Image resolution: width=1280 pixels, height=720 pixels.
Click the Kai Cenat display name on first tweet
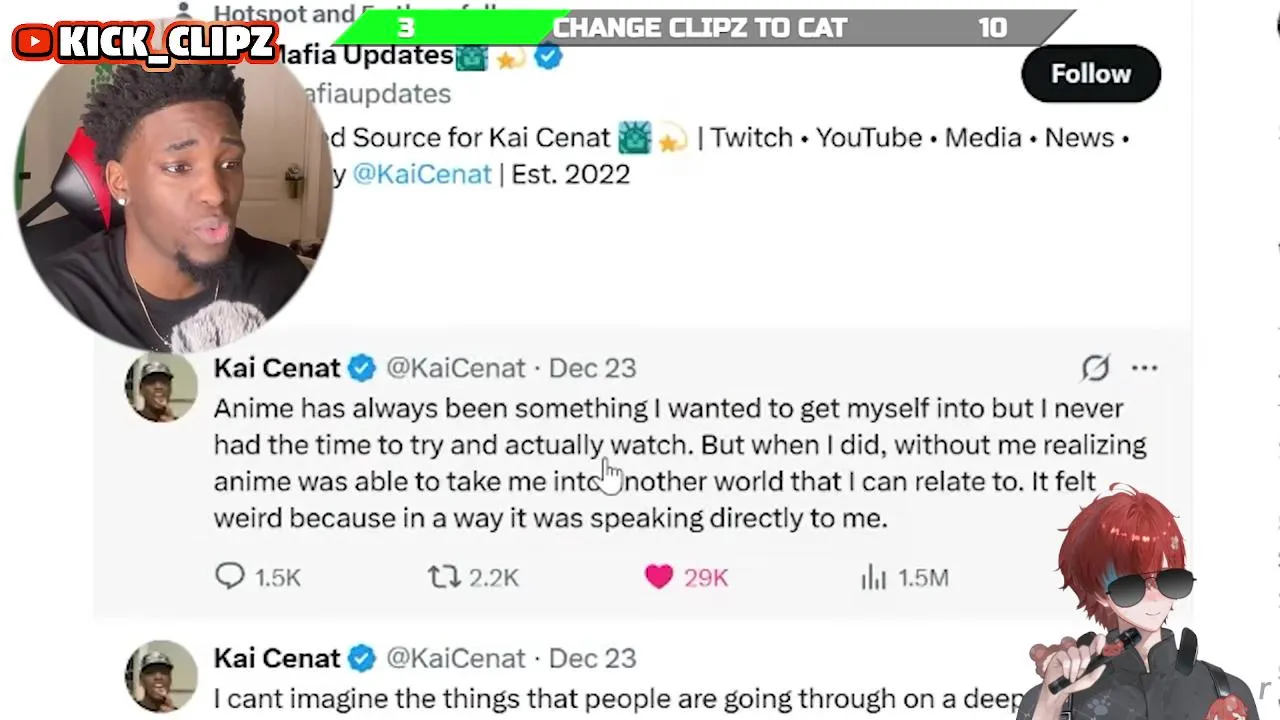277,368
